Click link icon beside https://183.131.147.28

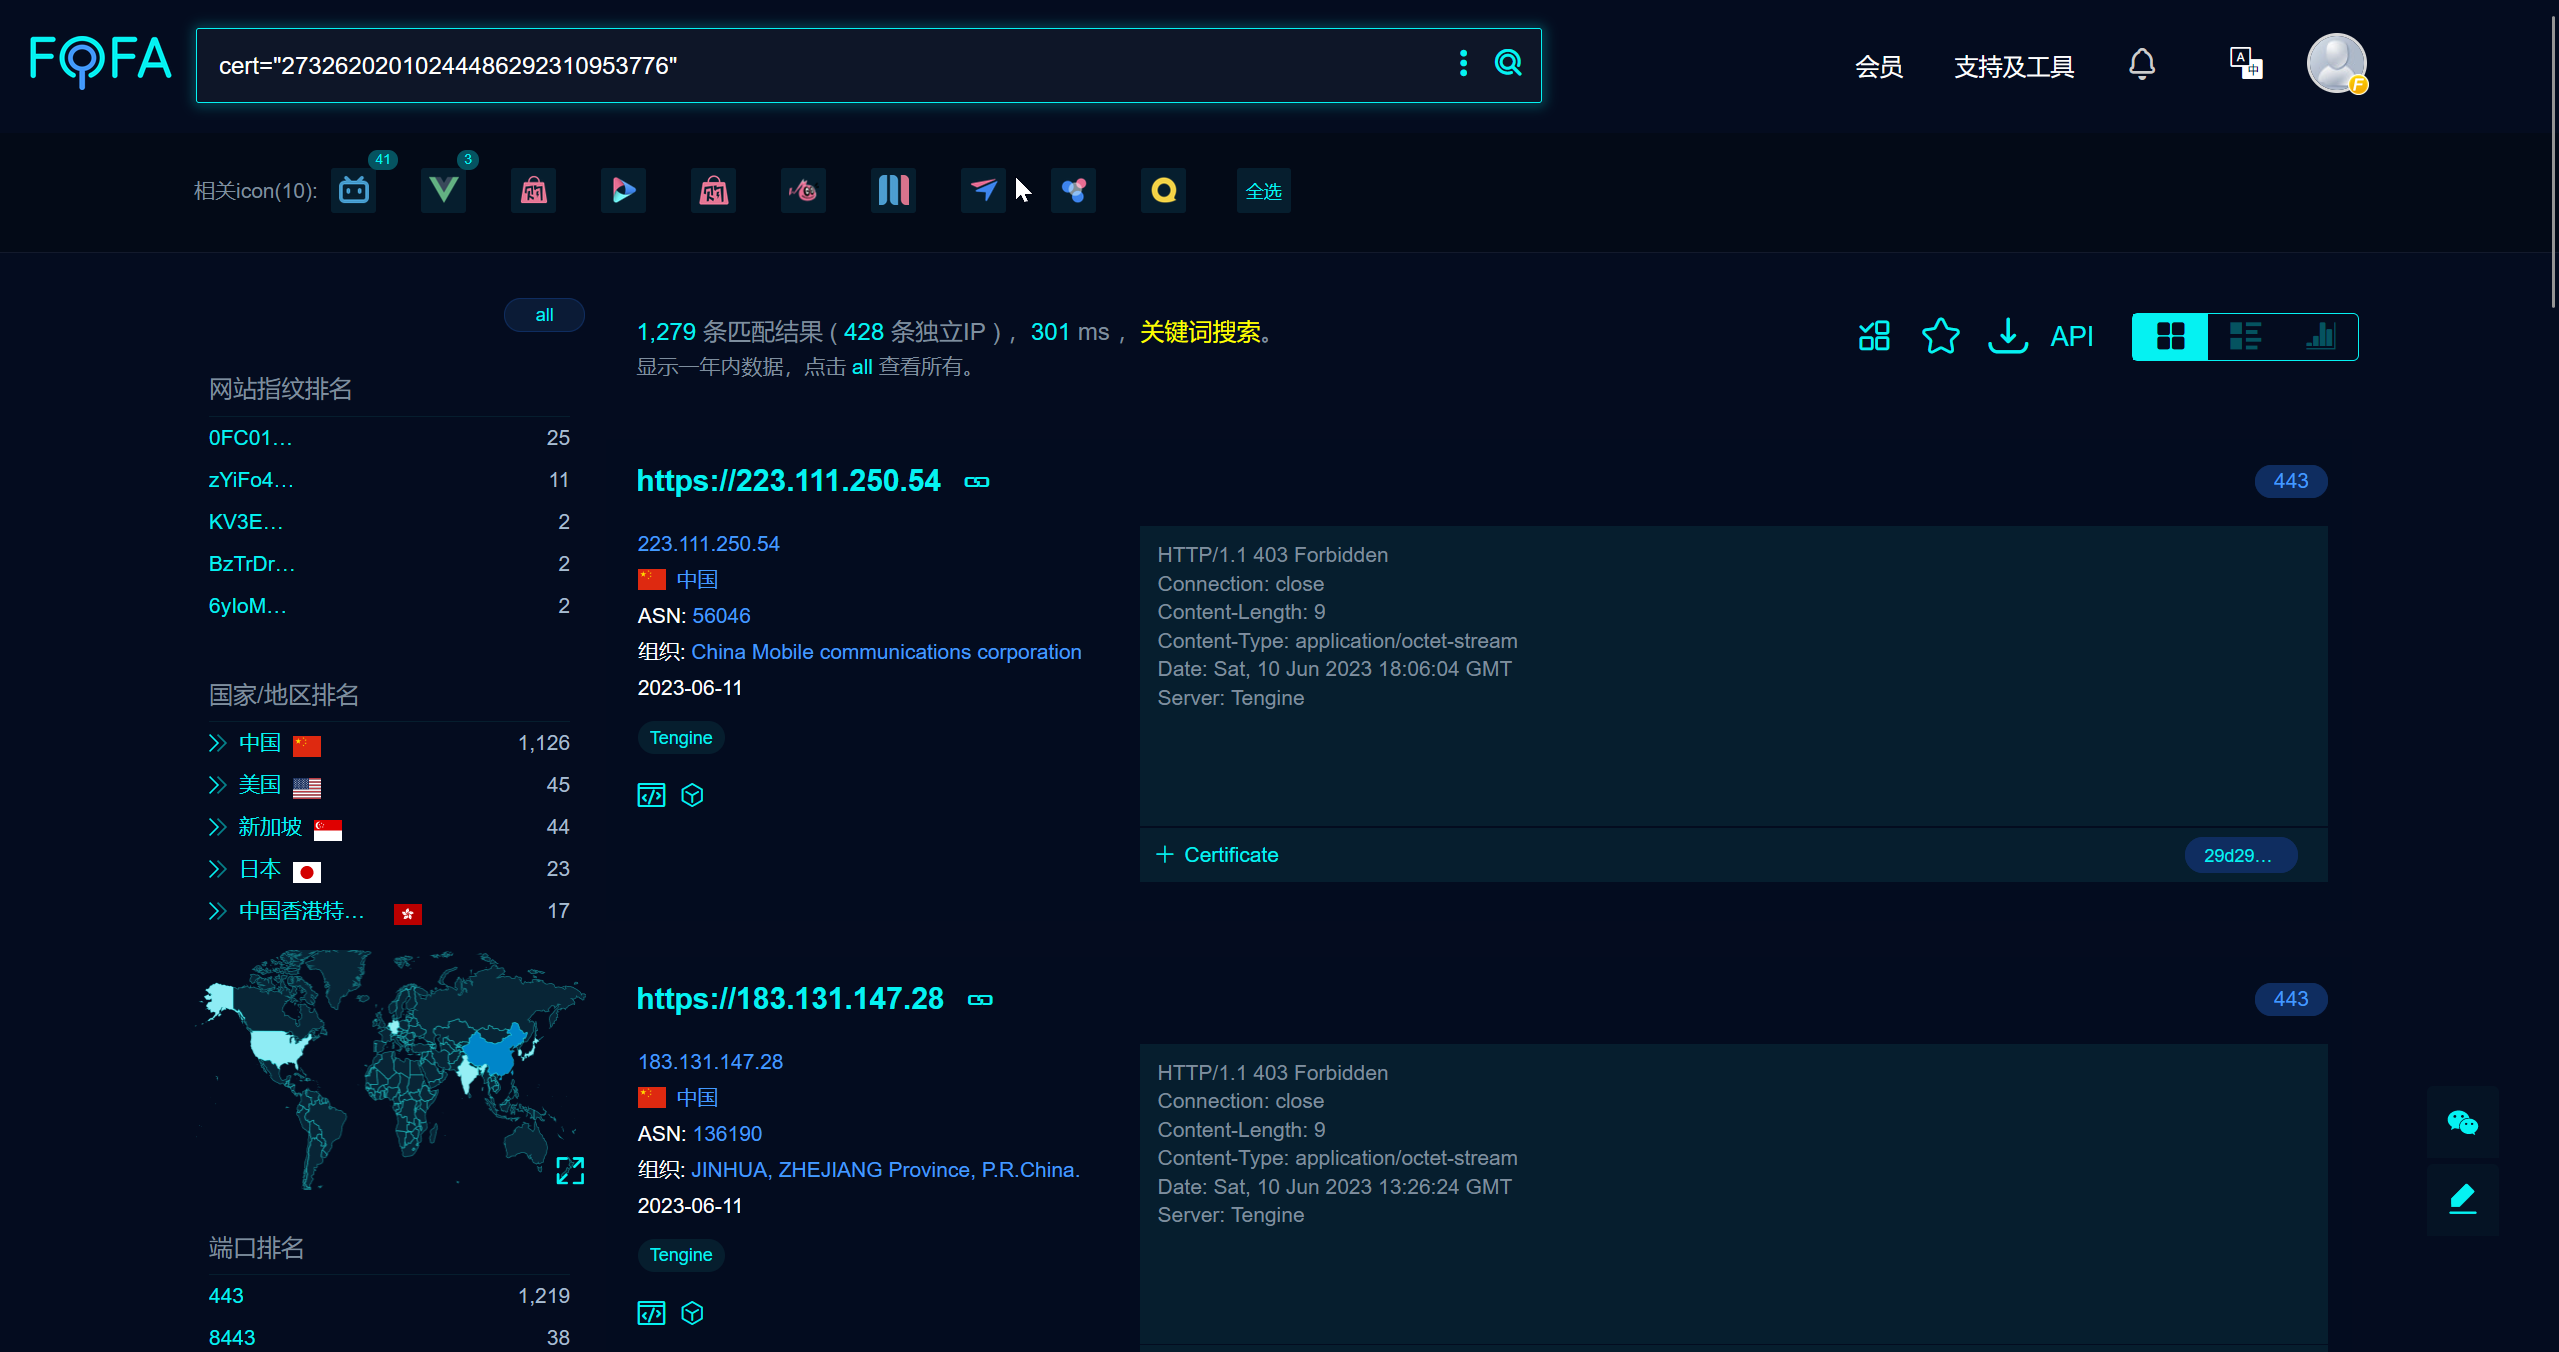pyautogui.click(x=980, y=1000)
